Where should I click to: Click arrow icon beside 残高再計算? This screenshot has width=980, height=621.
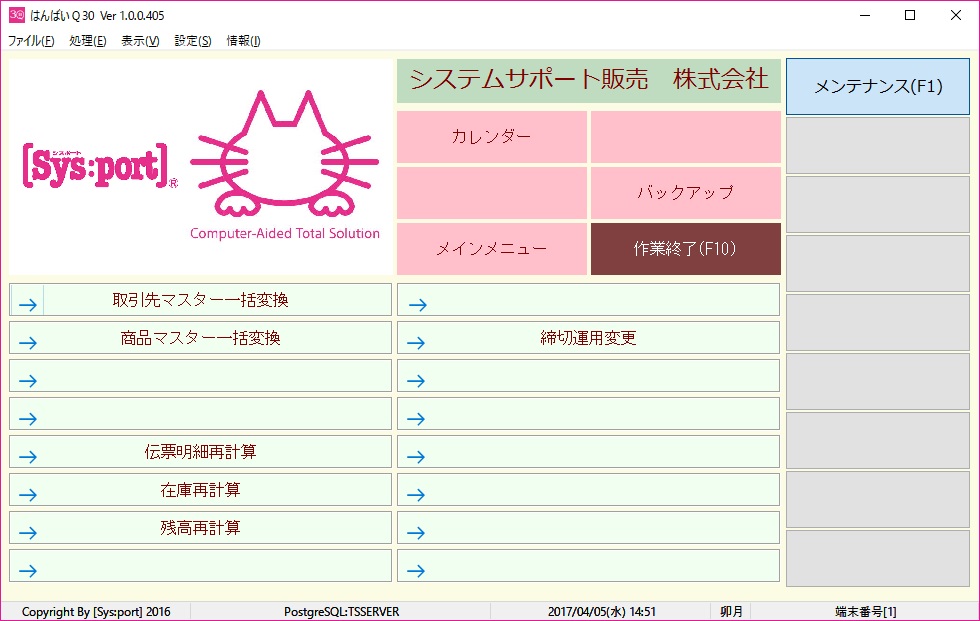click(28, 533)
